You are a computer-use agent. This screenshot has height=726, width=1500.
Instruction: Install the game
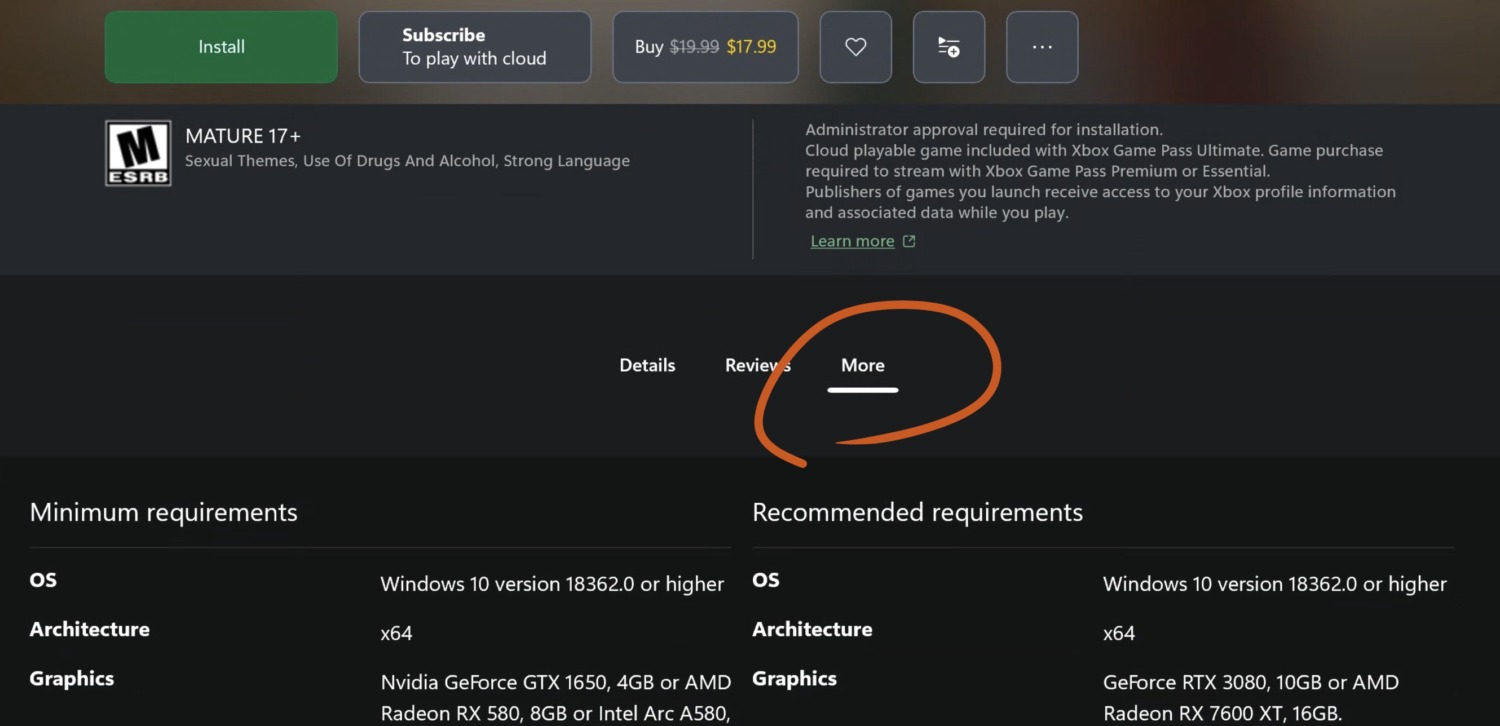click(221, 47)
